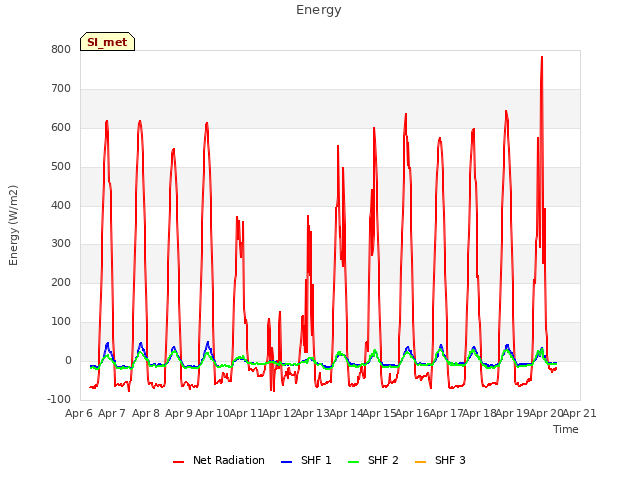Screen dimensions: 640x480
Task: Click the '300' y-axis tick label
Action: tap(61, 244)
